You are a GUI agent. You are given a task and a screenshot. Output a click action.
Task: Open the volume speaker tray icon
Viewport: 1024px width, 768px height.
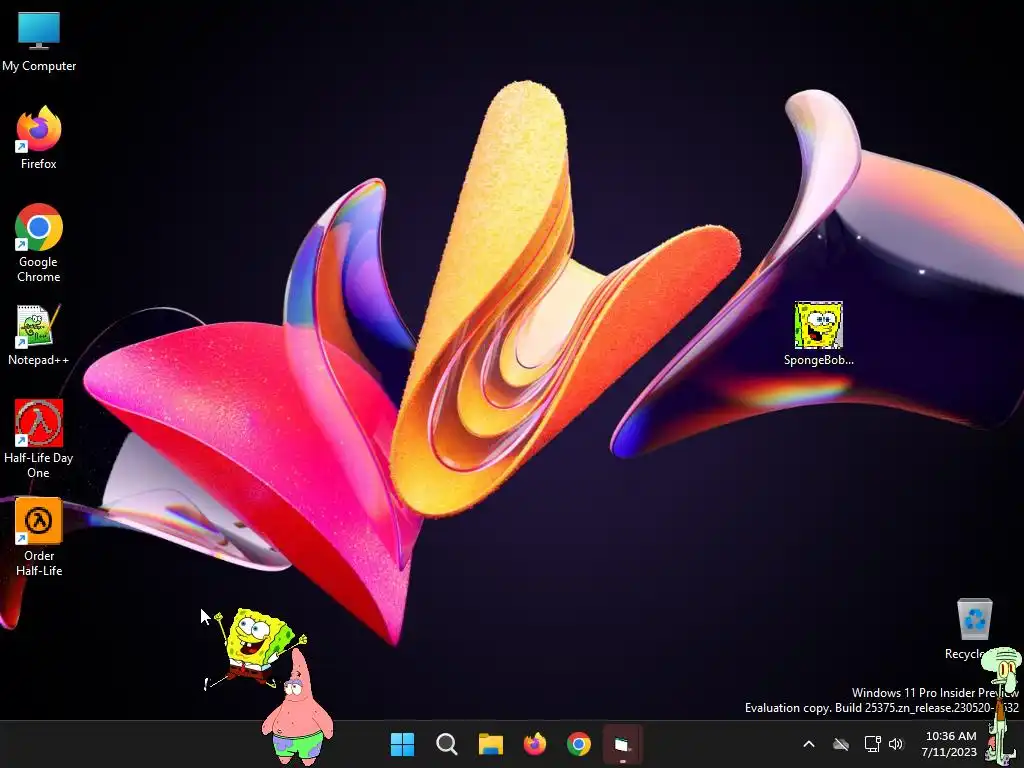(x=896, y=744)
